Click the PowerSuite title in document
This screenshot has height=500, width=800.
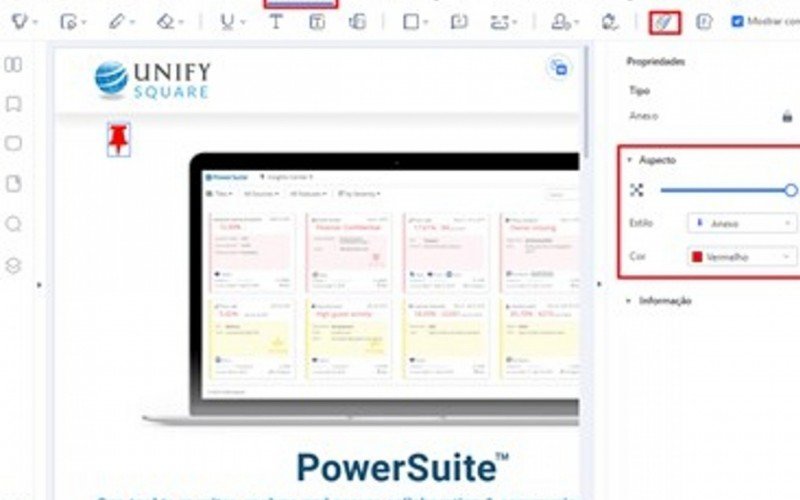[x=402, y=467]
